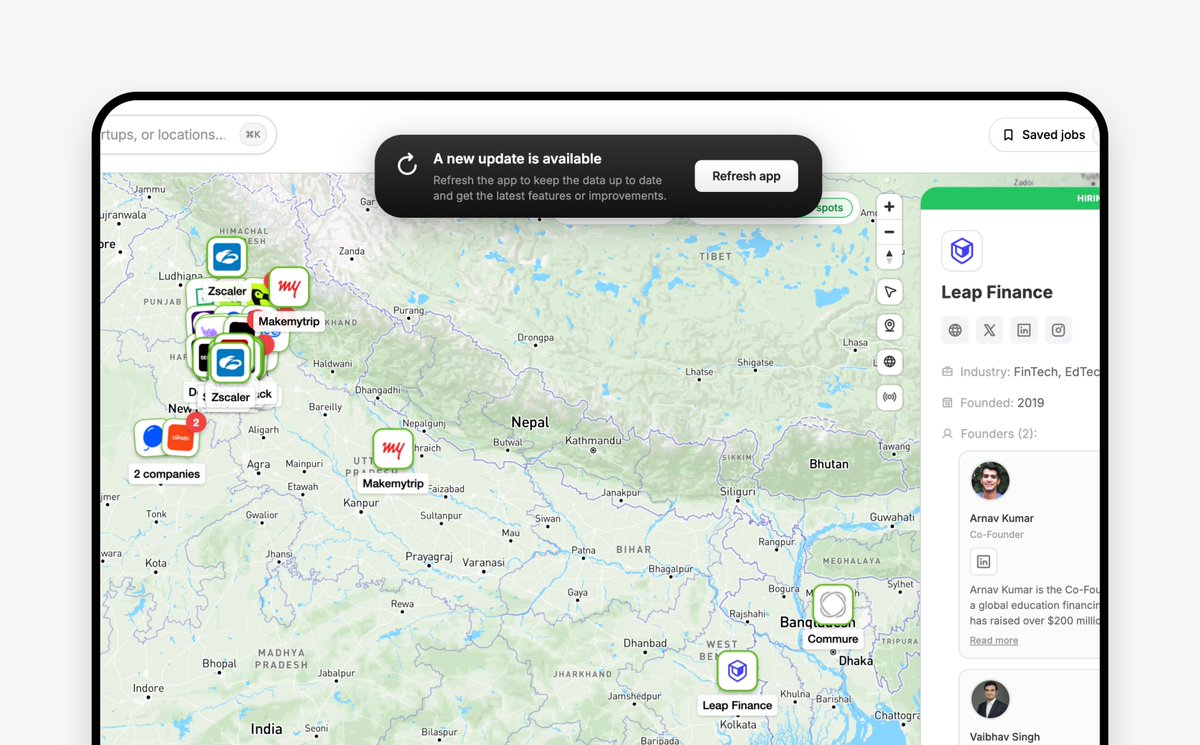Click the Kathmandu city label
The image size is (1200, 745).
[x=593, y=440]
